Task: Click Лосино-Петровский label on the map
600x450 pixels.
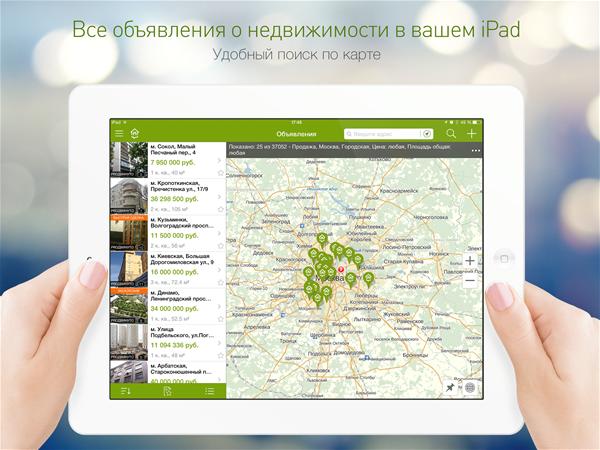Action: click(406, 247)
